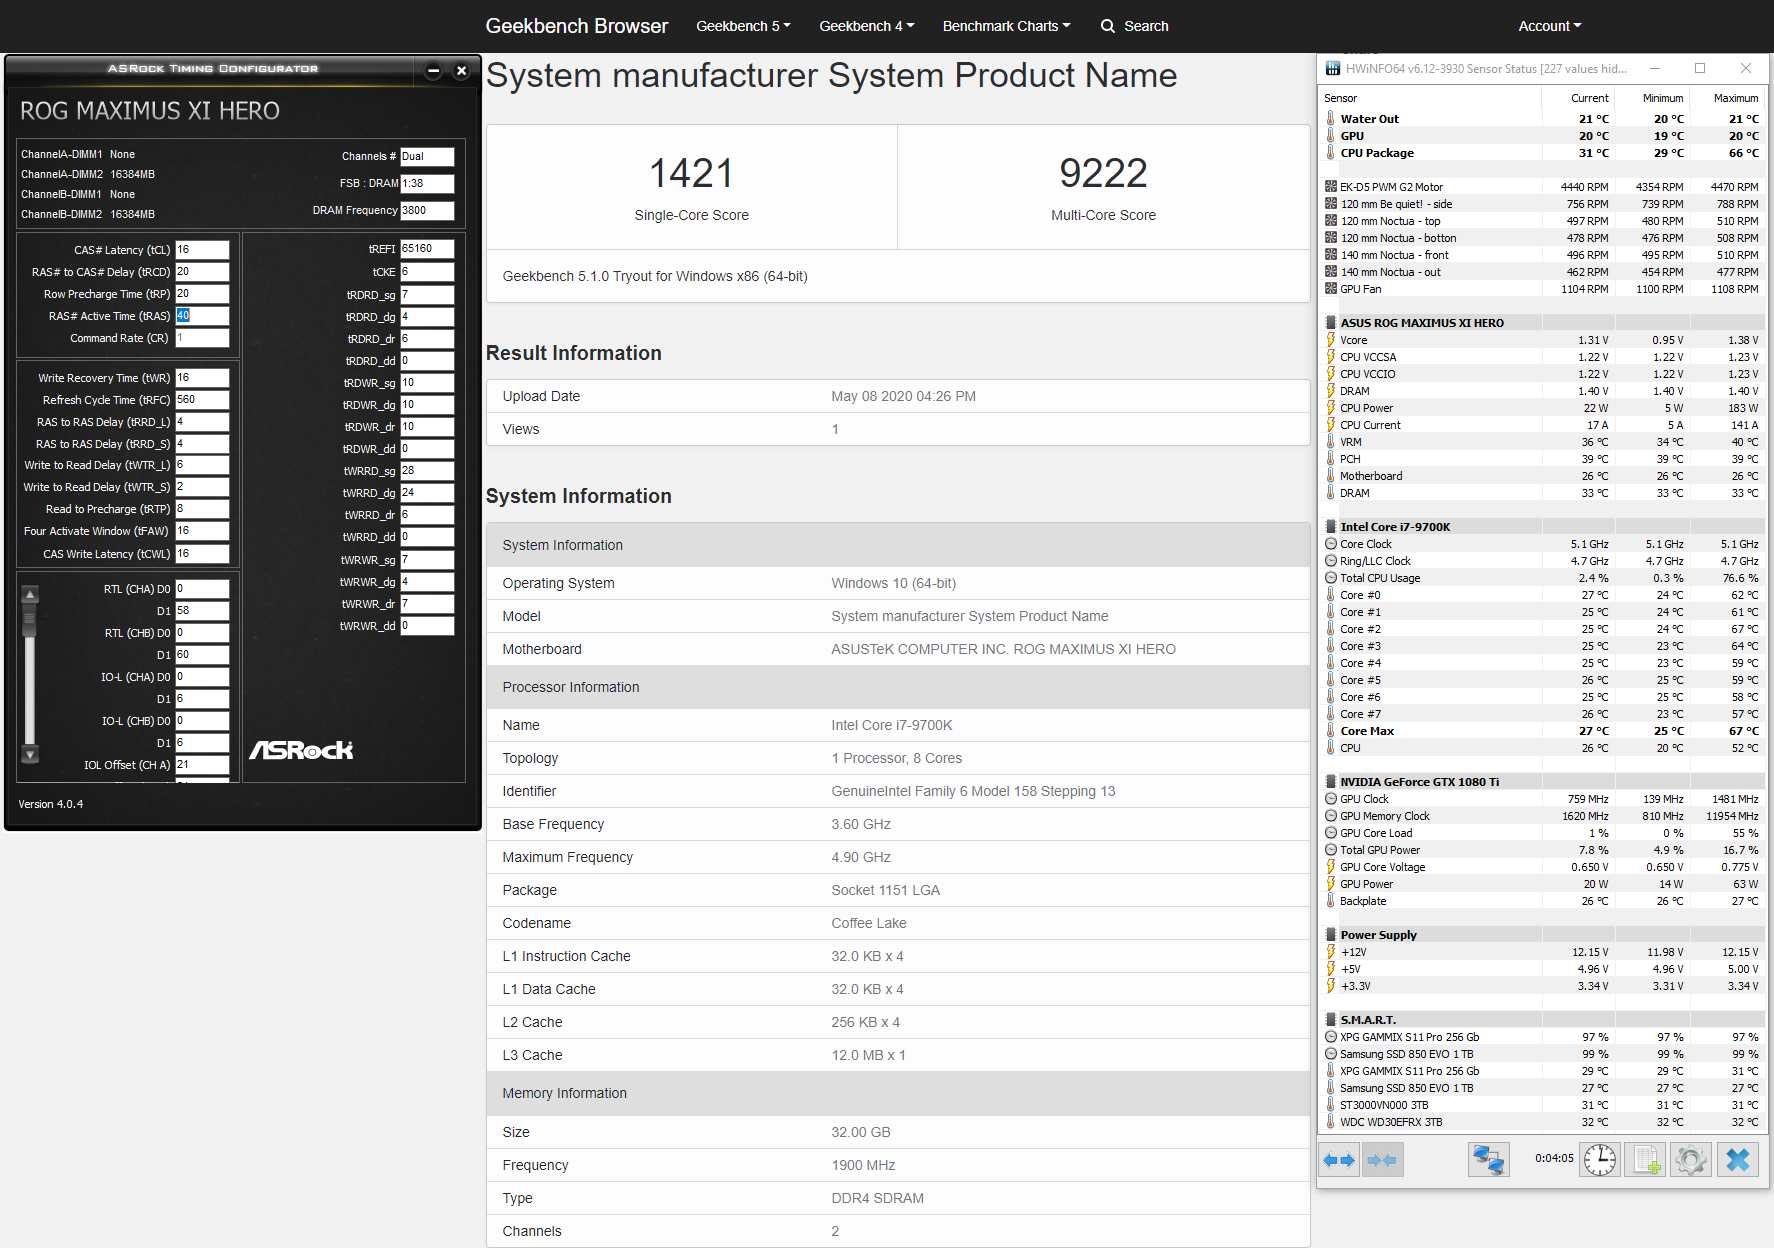Click the HWiNFO64 title bar app icon

pyautogui.click(x=1333, y=69)
